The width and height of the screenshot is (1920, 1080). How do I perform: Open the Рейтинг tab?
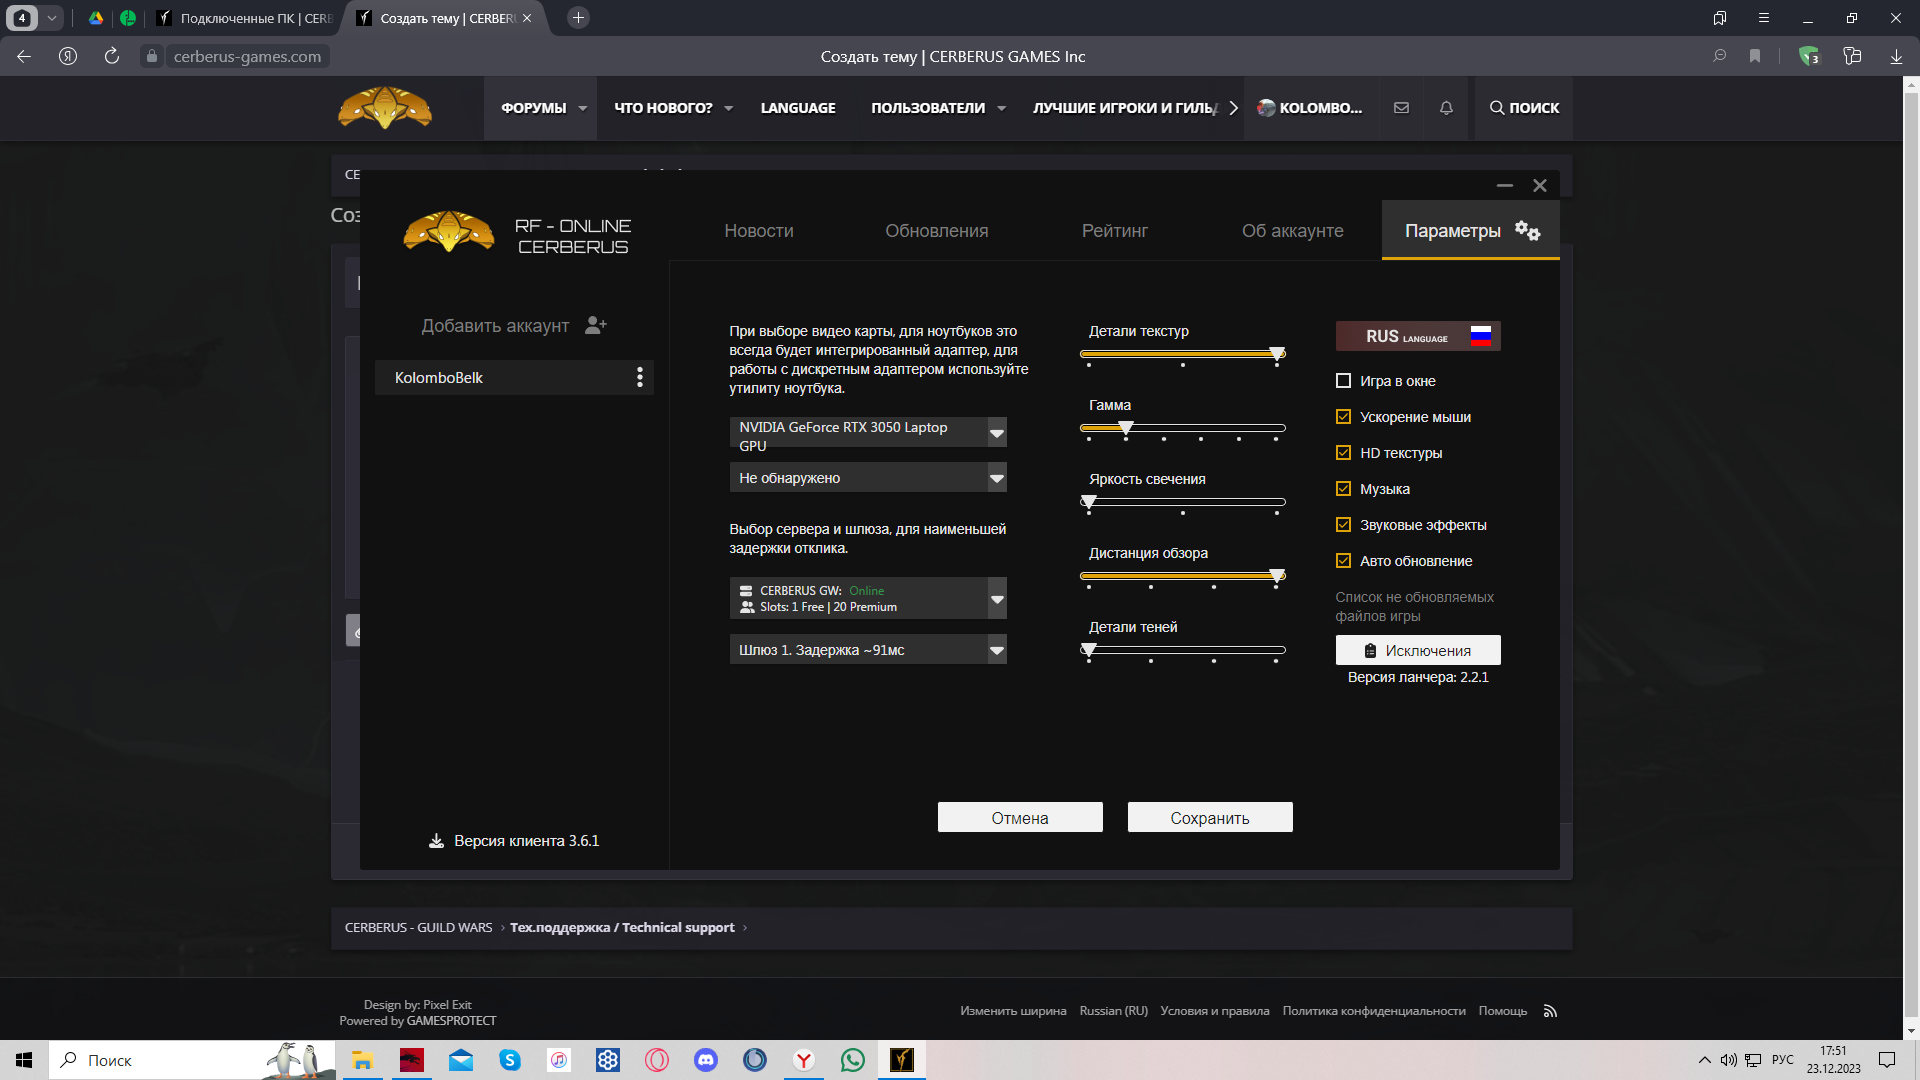pos(1114,231)
